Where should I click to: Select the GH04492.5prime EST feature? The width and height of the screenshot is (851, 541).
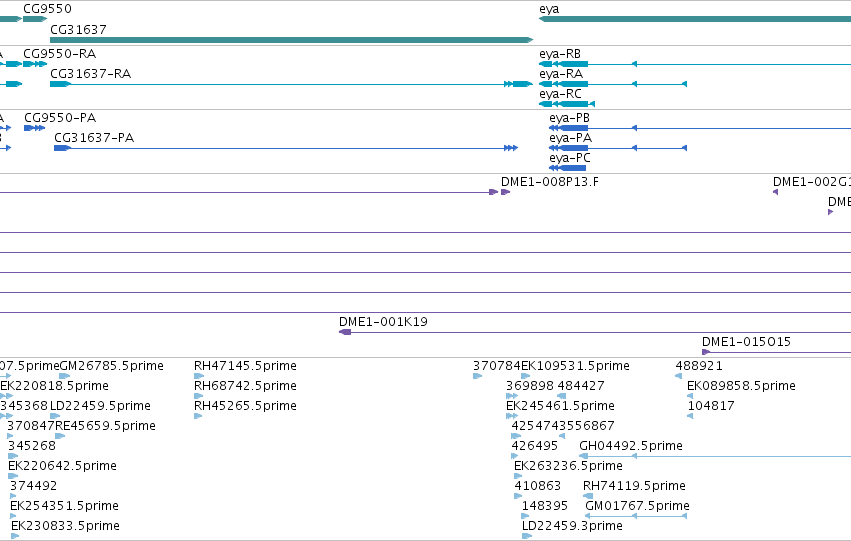[x=715, y=456]
